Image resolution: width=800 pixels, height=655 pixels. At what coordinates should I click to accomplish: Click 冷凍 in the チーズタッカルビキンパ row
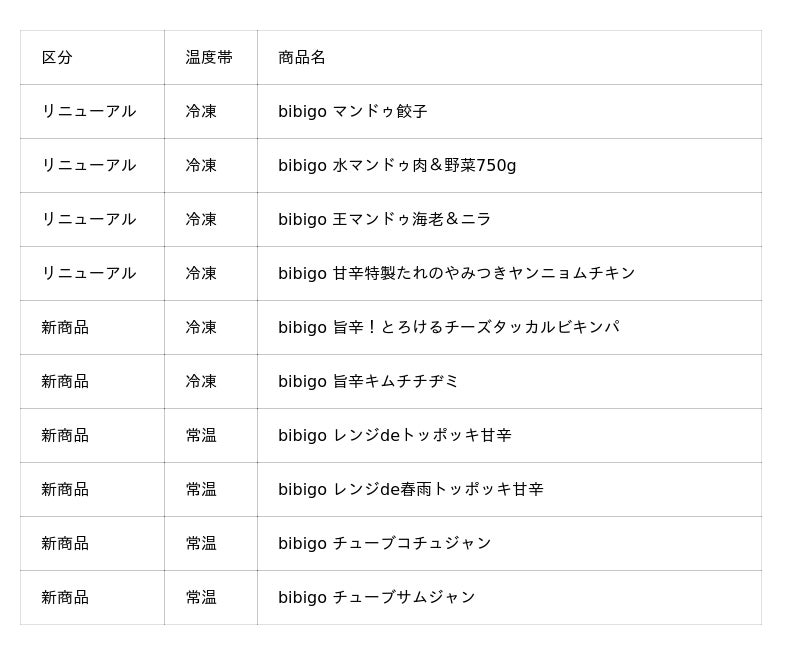(x=201, y=328)
